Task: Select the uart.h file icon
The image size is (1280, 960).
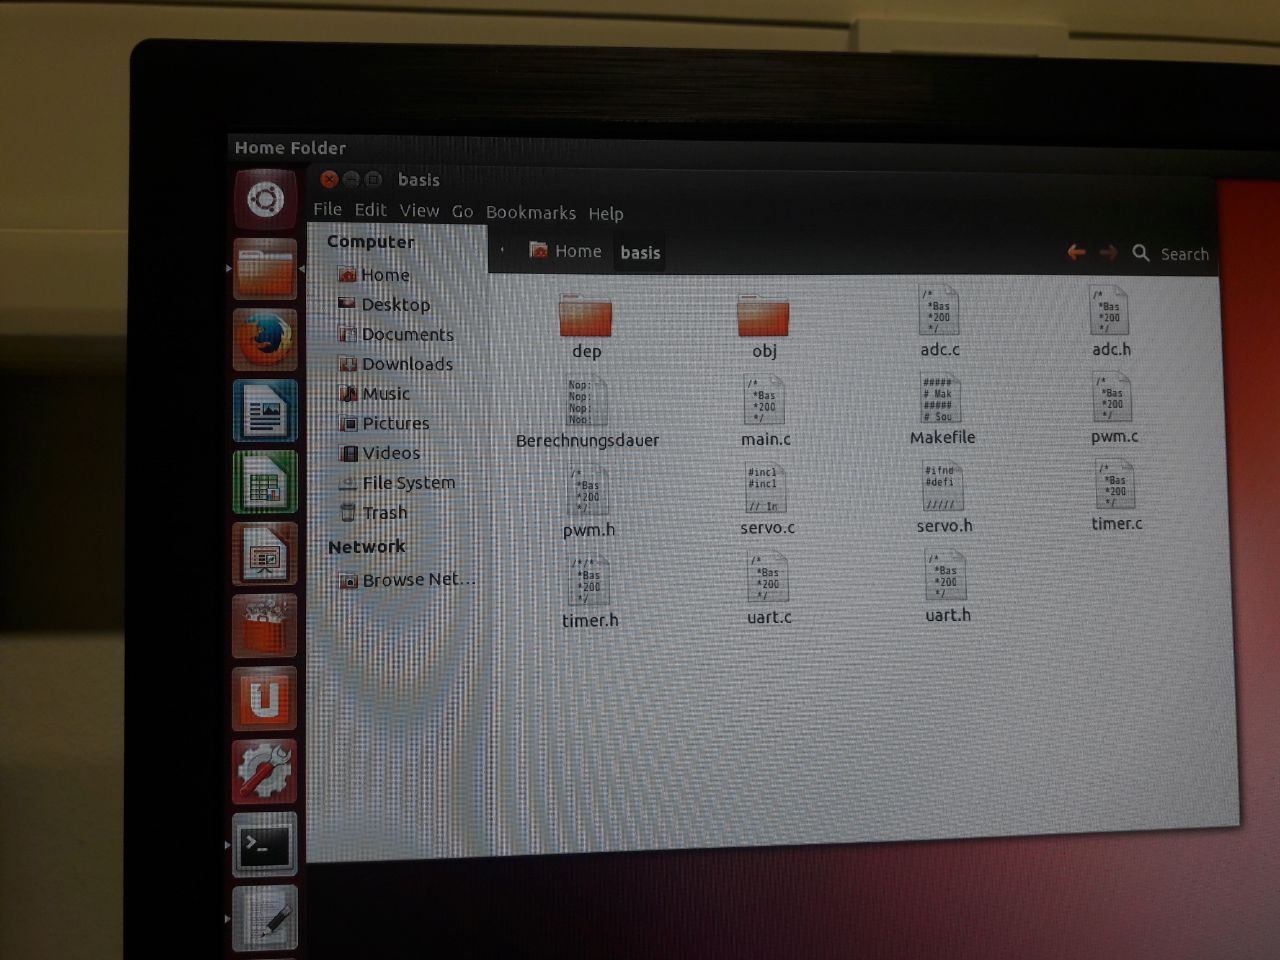Action: [946, 577]
